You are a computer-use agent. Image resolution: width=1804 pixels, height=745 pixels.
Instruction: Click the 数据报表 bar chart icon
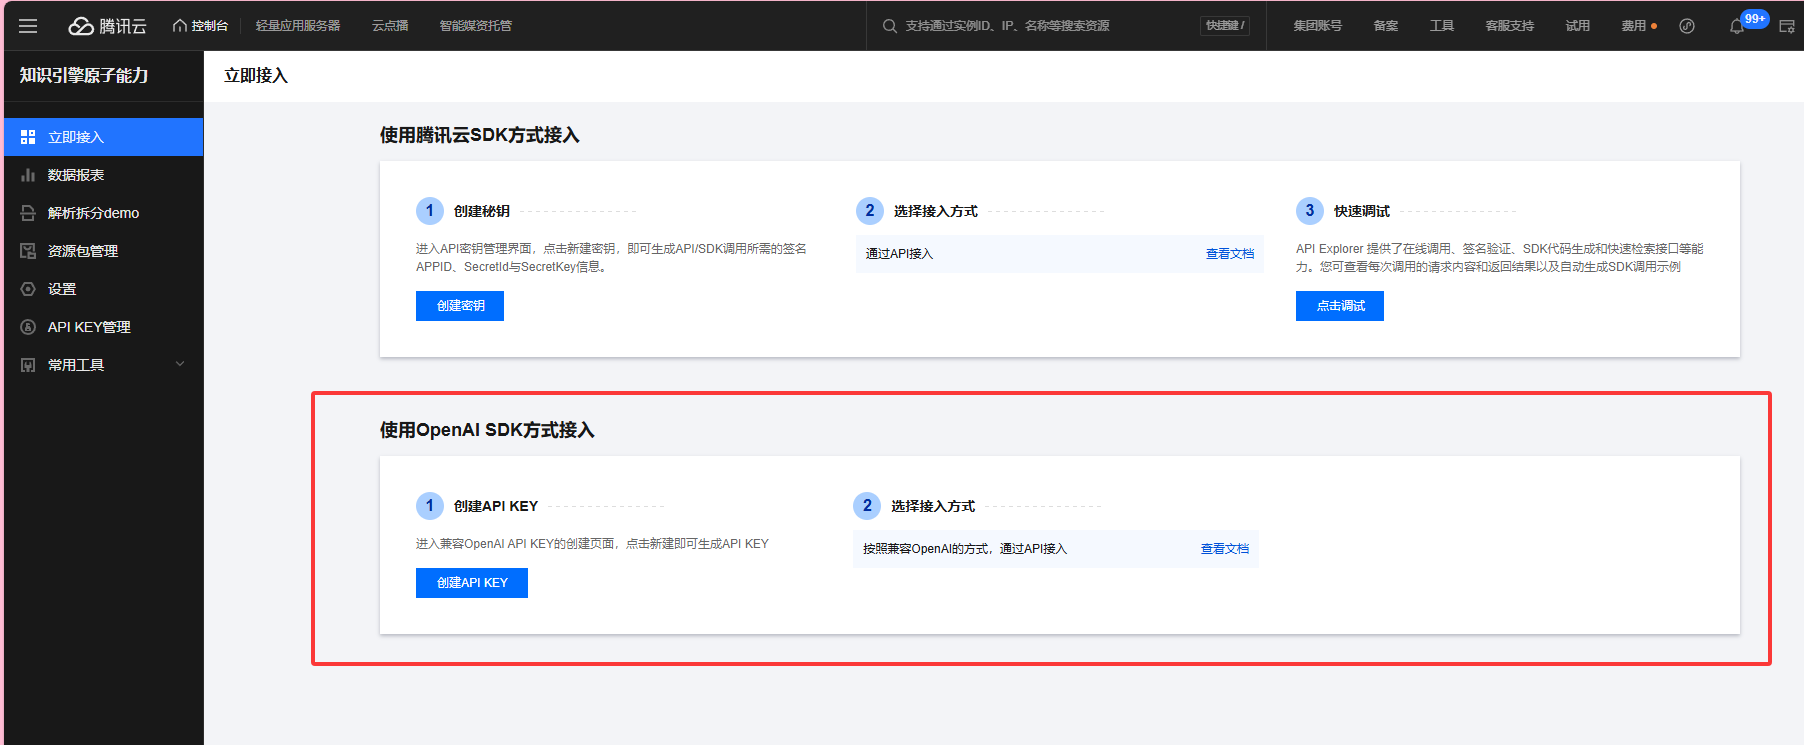pyautogui.click(x=28, y=175)
